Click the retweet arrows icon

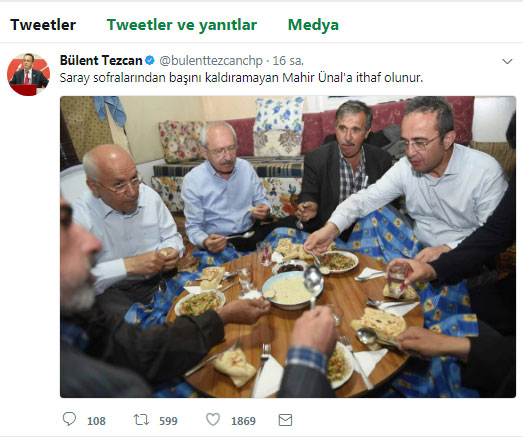[x=141, y=420]
